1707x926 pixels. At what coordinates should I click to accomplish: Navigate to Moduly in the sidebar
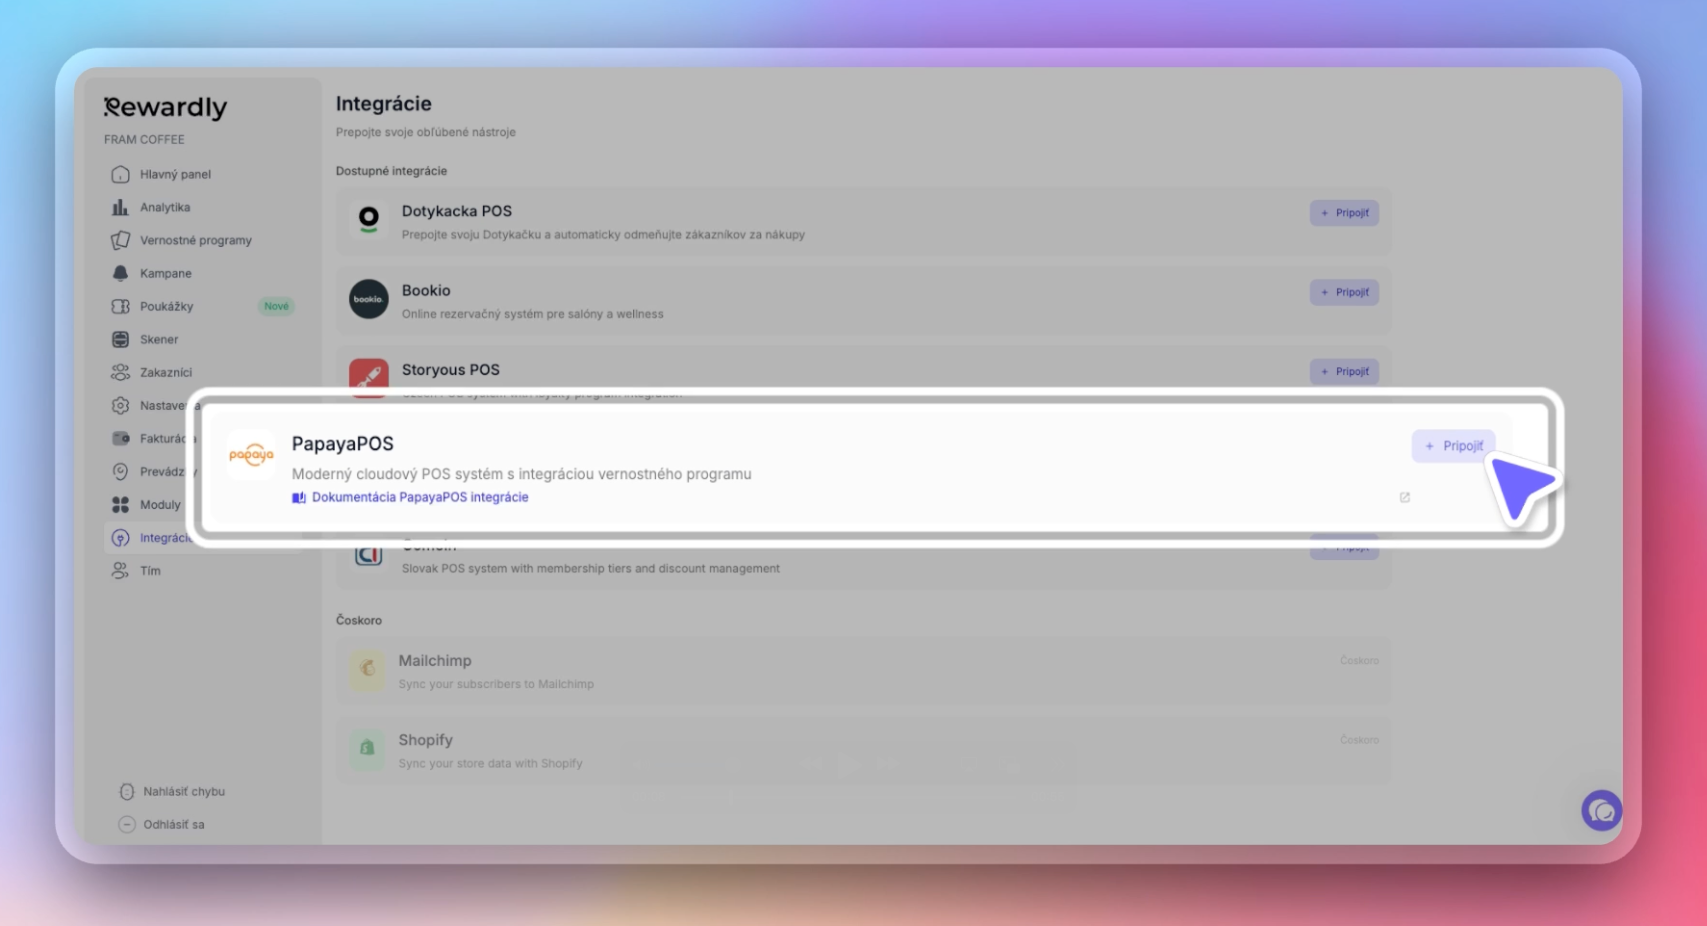(x=160, y=505)
